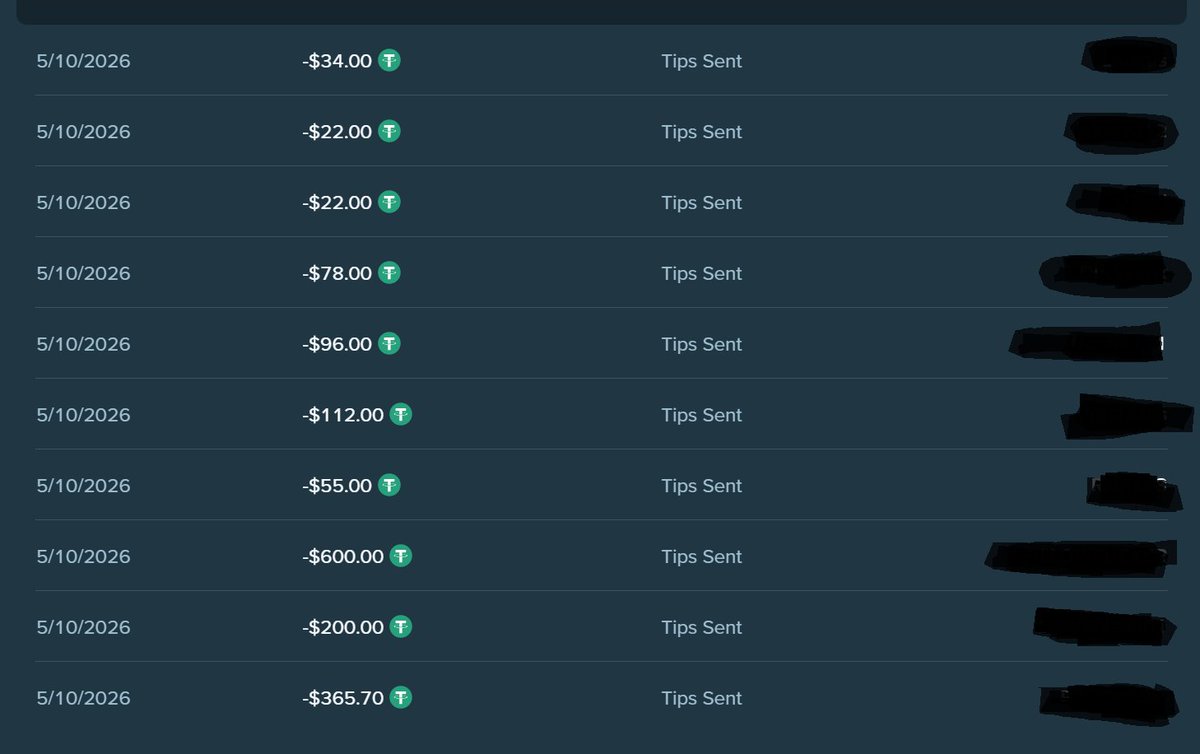
Task: Click the Tether icon beside -$365.70
Action: coord(401,697)
